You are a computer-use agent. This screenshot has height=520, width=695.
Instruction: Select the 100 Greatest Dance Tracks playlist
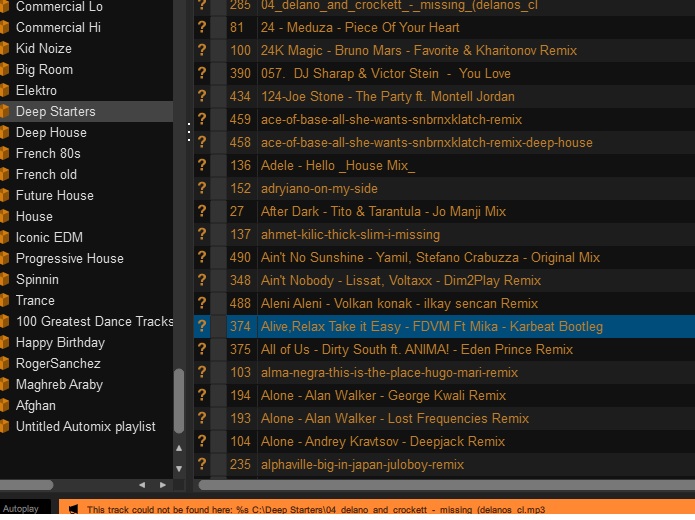pos(94,322)
